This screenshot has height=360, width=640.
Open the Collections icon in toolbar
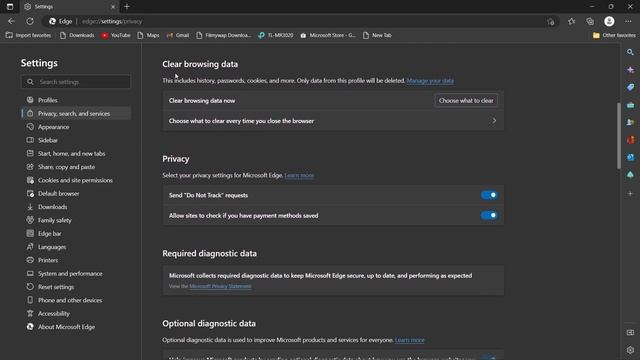click(590, 21)
